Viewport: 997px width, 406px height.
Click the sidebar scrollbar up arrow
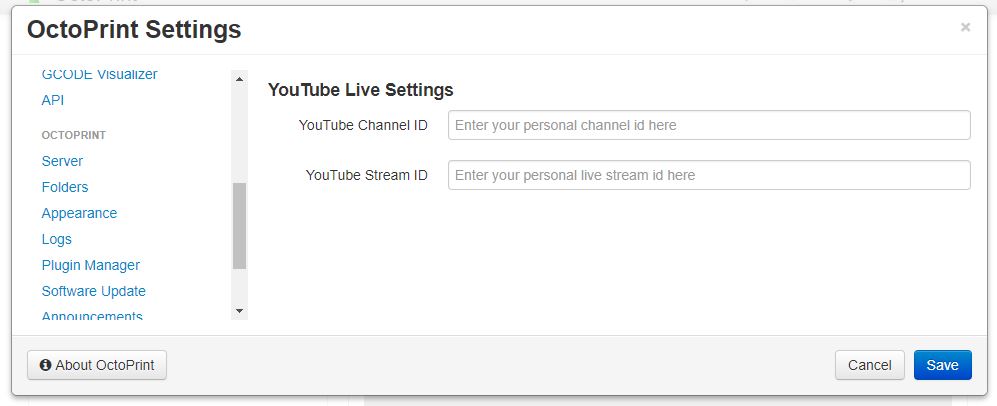[x=239, y=78]
